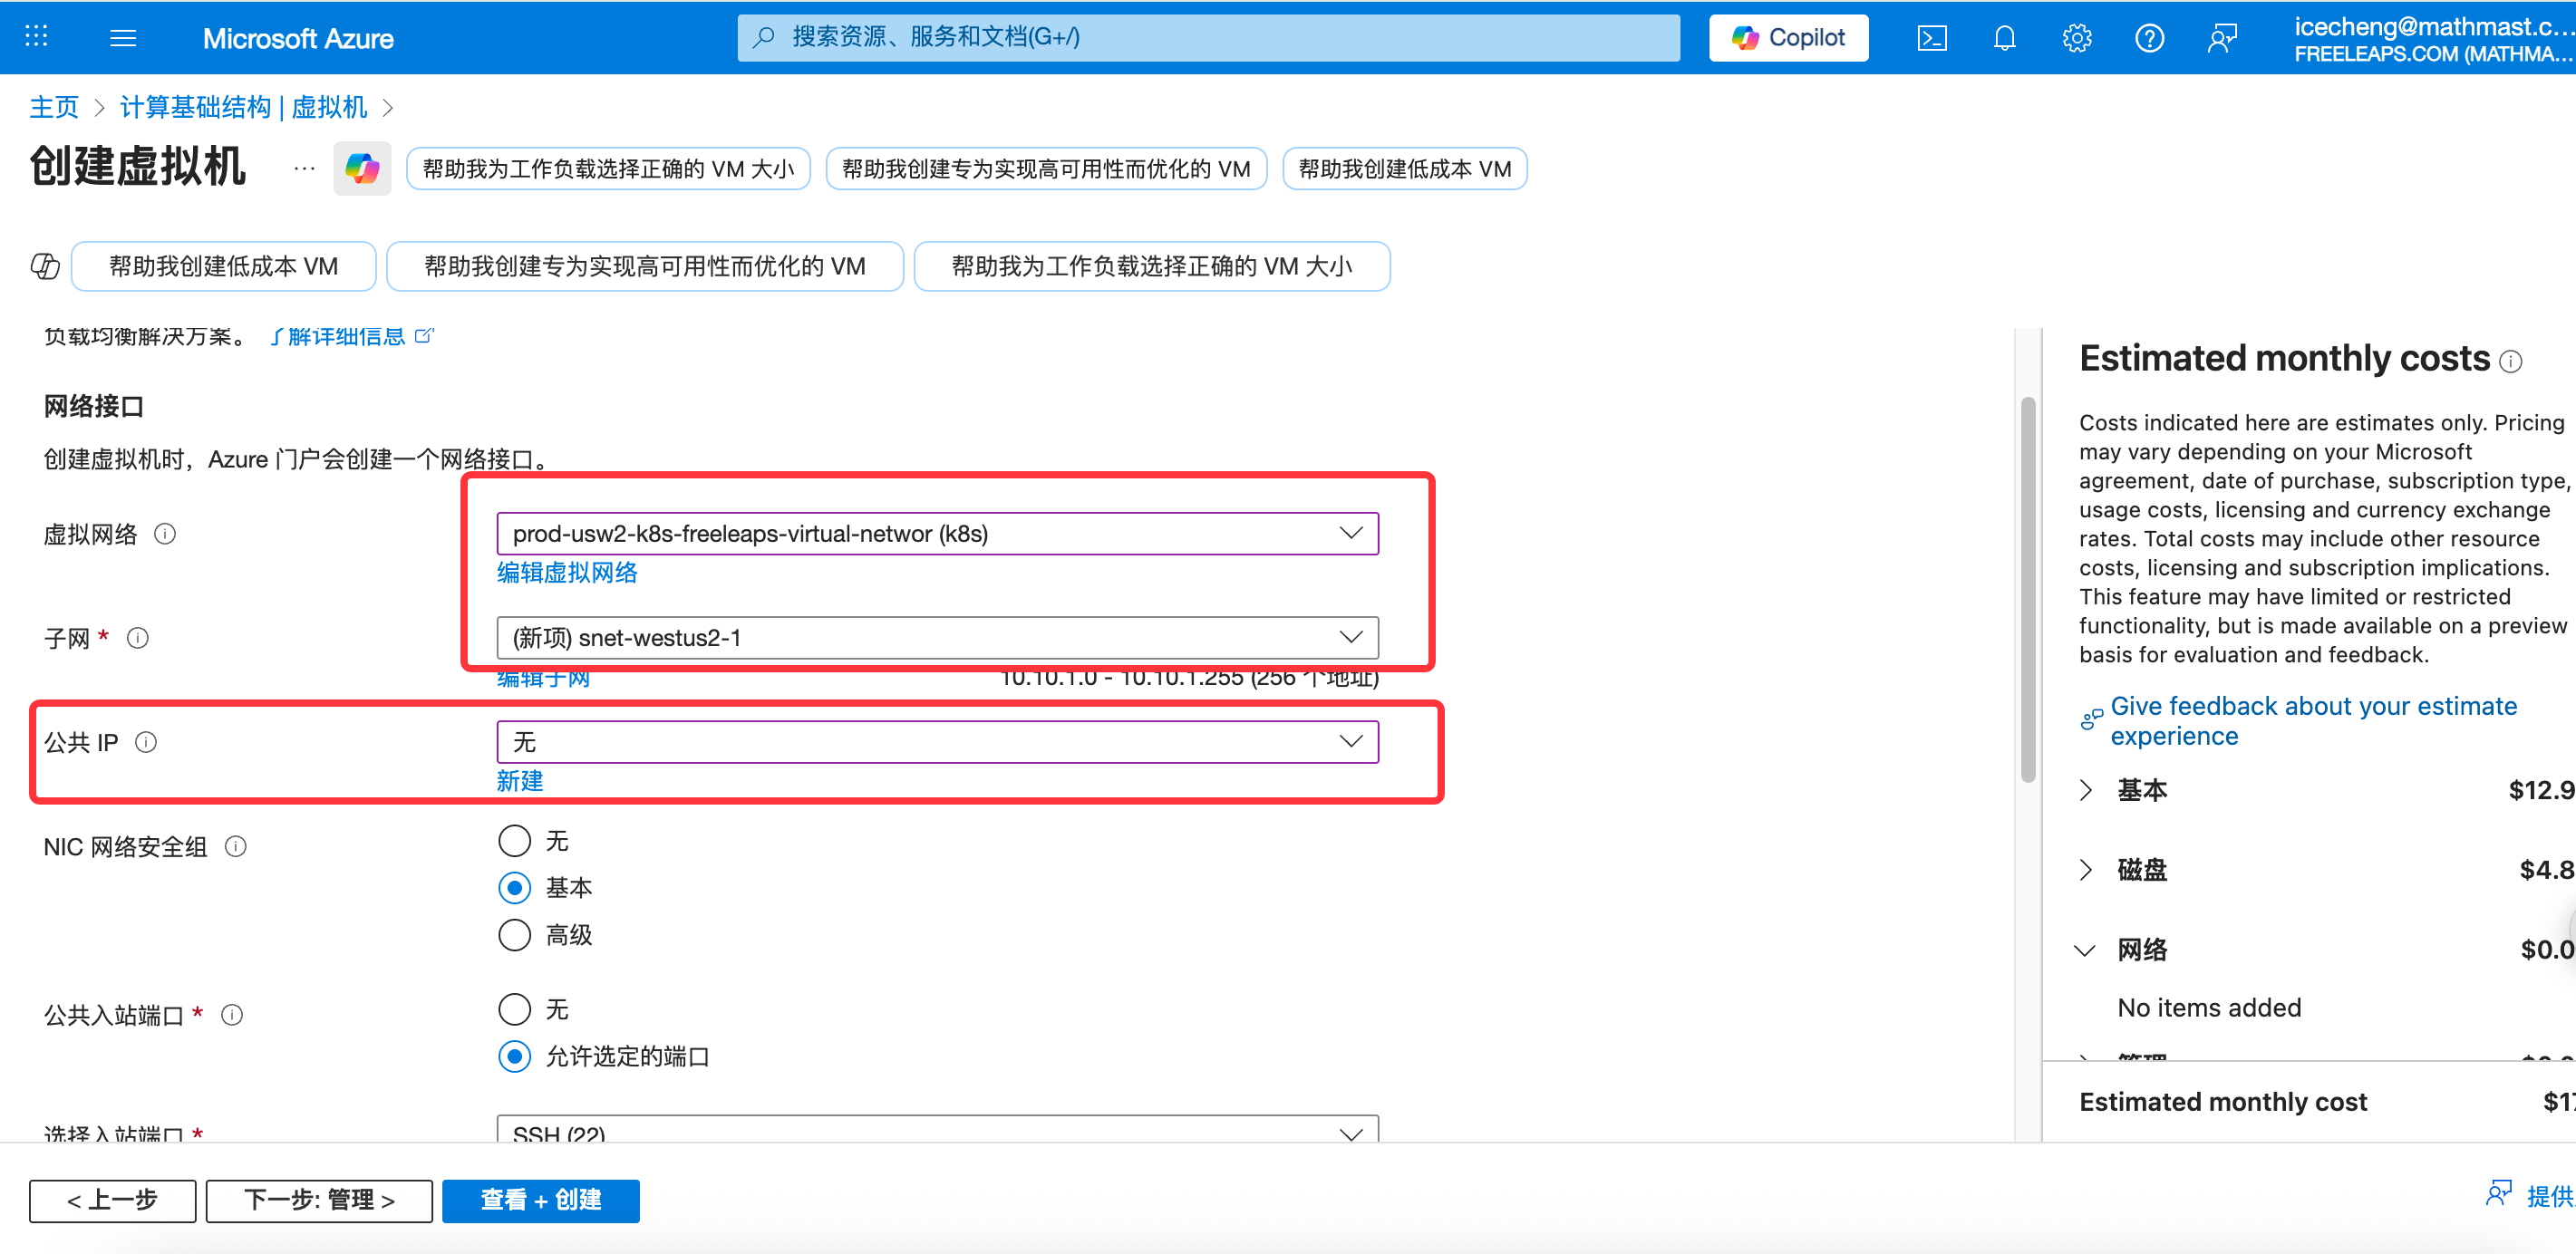Go to 计算基础结构 | 虚拟机 breadcrumb
This screenshot has height=1254, width=2576.
coord(243,107)
